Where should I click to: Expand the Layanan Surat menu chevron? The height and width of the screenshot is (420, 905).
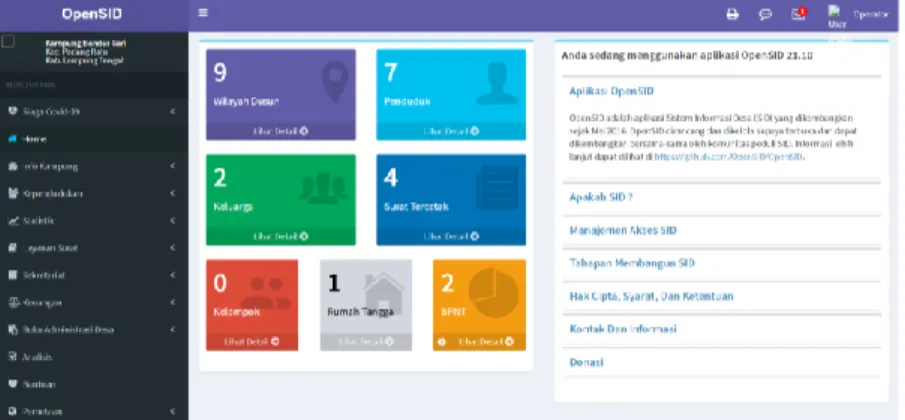(173, 248)
